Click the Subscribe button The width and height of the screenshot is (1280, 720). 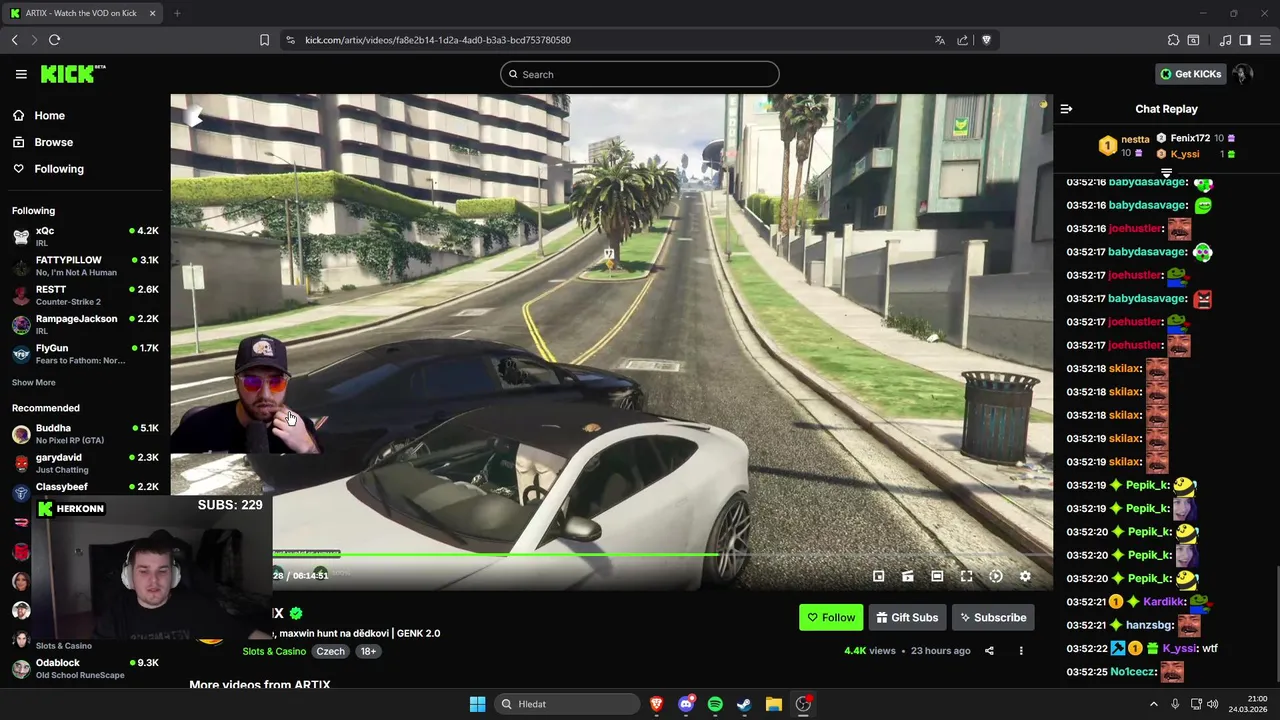point(993,617)
